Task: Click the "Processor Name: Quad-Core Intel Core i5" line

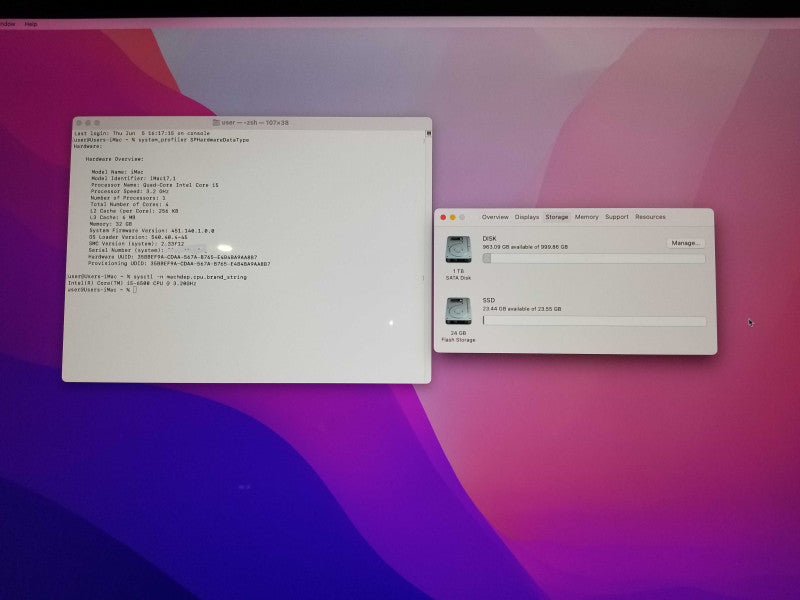Action: tap(155, 185)
